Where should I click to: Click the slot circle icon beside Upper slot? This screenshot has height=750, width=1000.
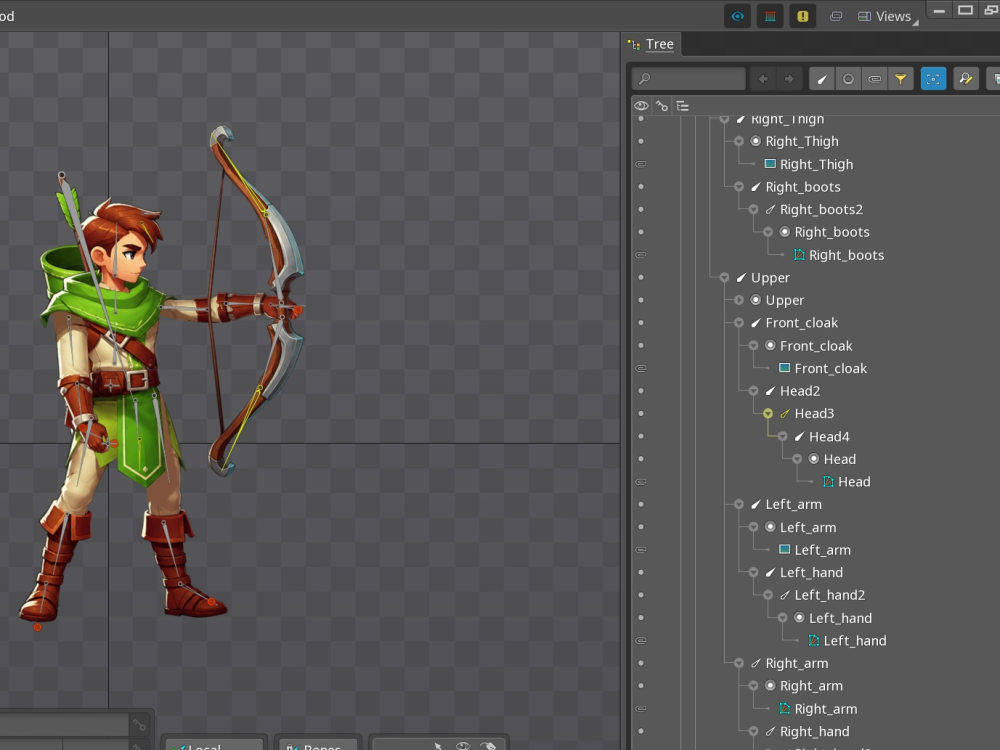[756, 300]
